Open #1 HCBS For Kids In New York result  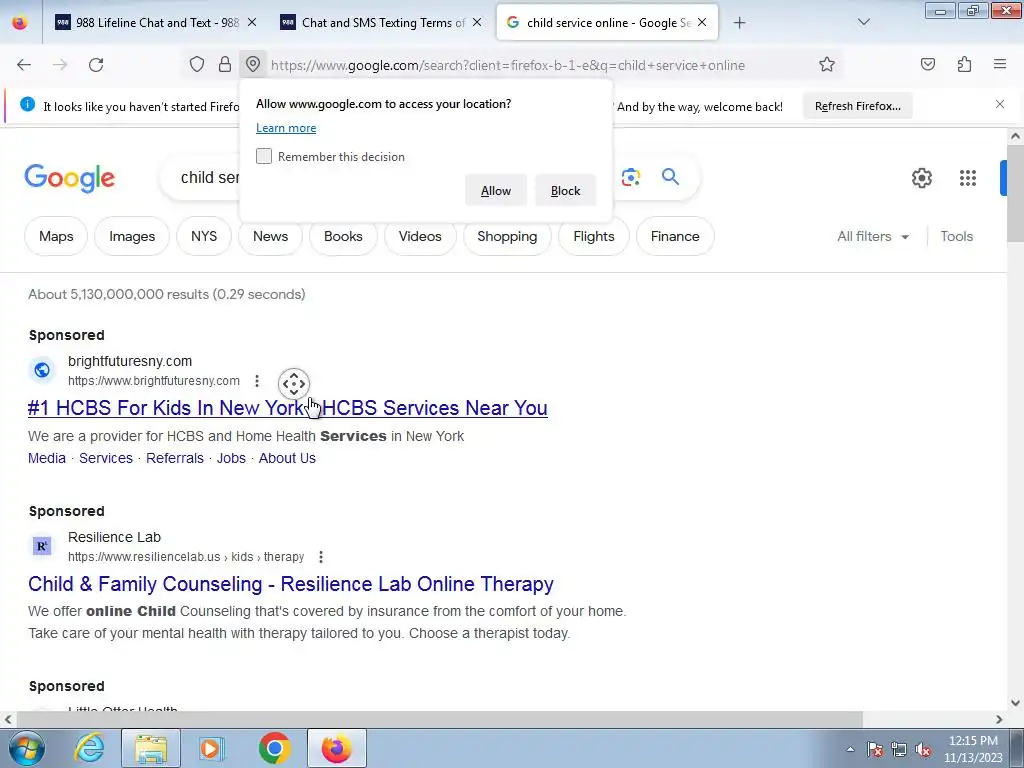click(x=287, y=408)
